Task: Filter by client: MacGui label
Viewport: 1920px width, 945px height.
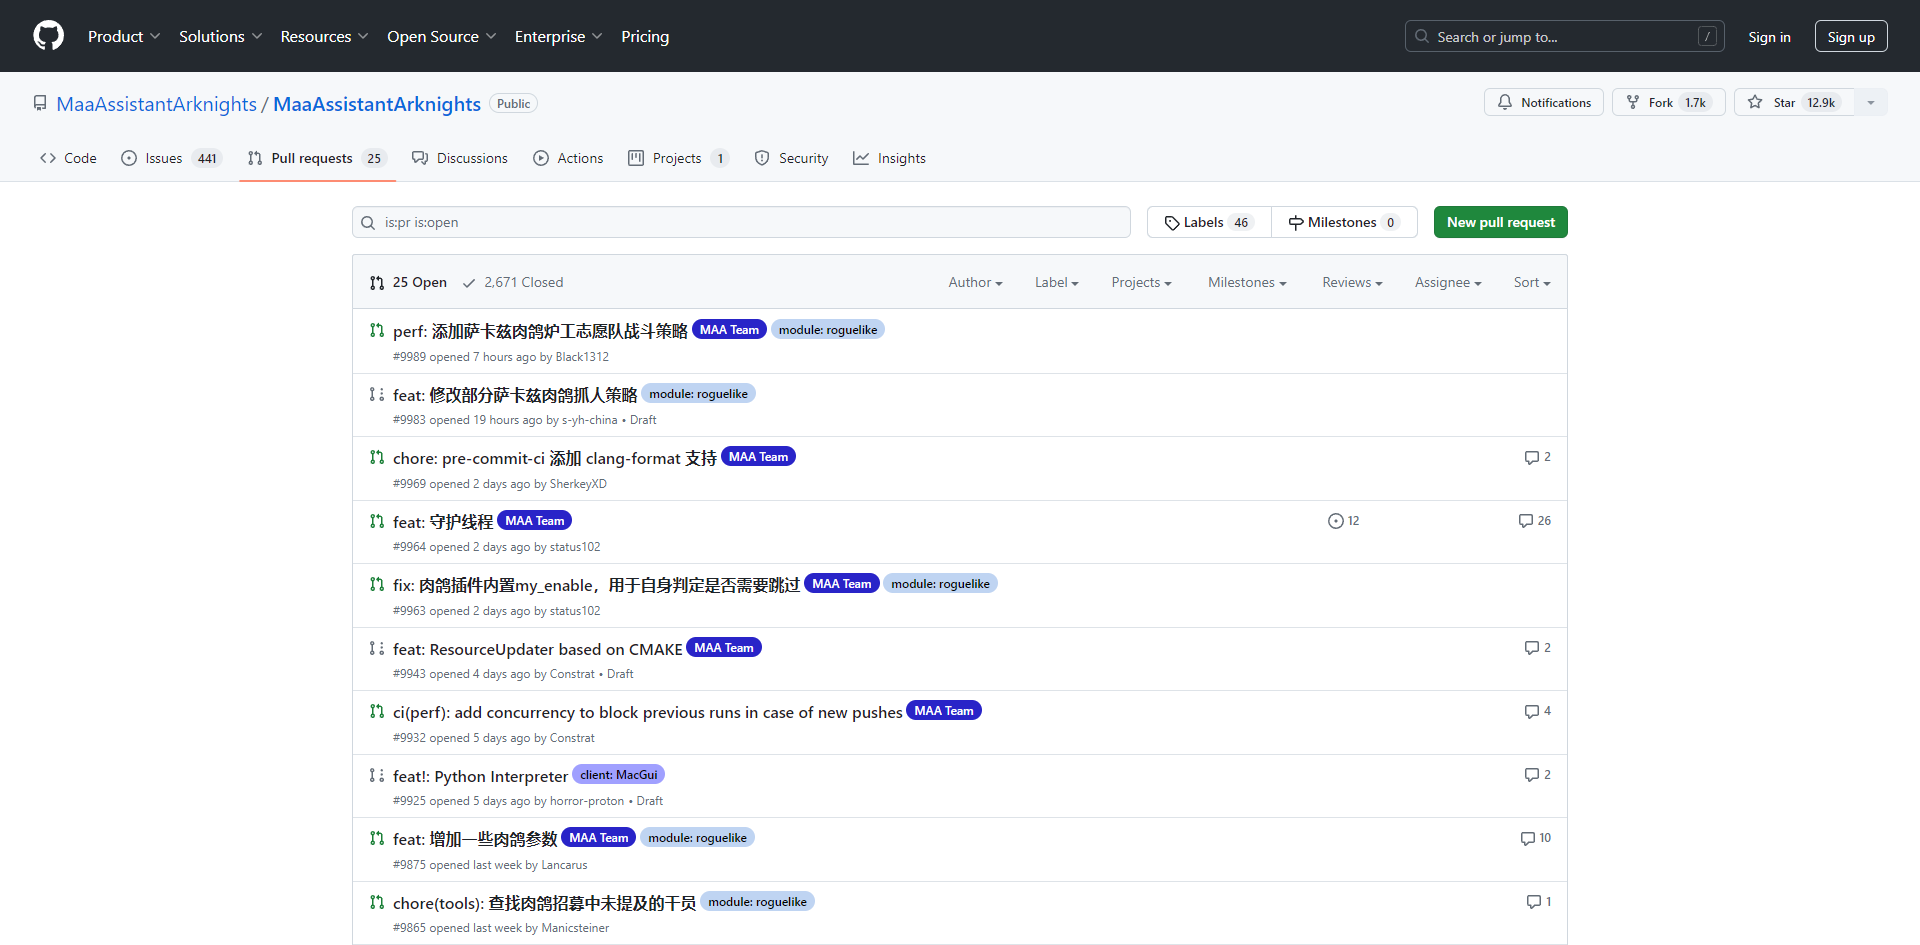Action: (618, 775)
